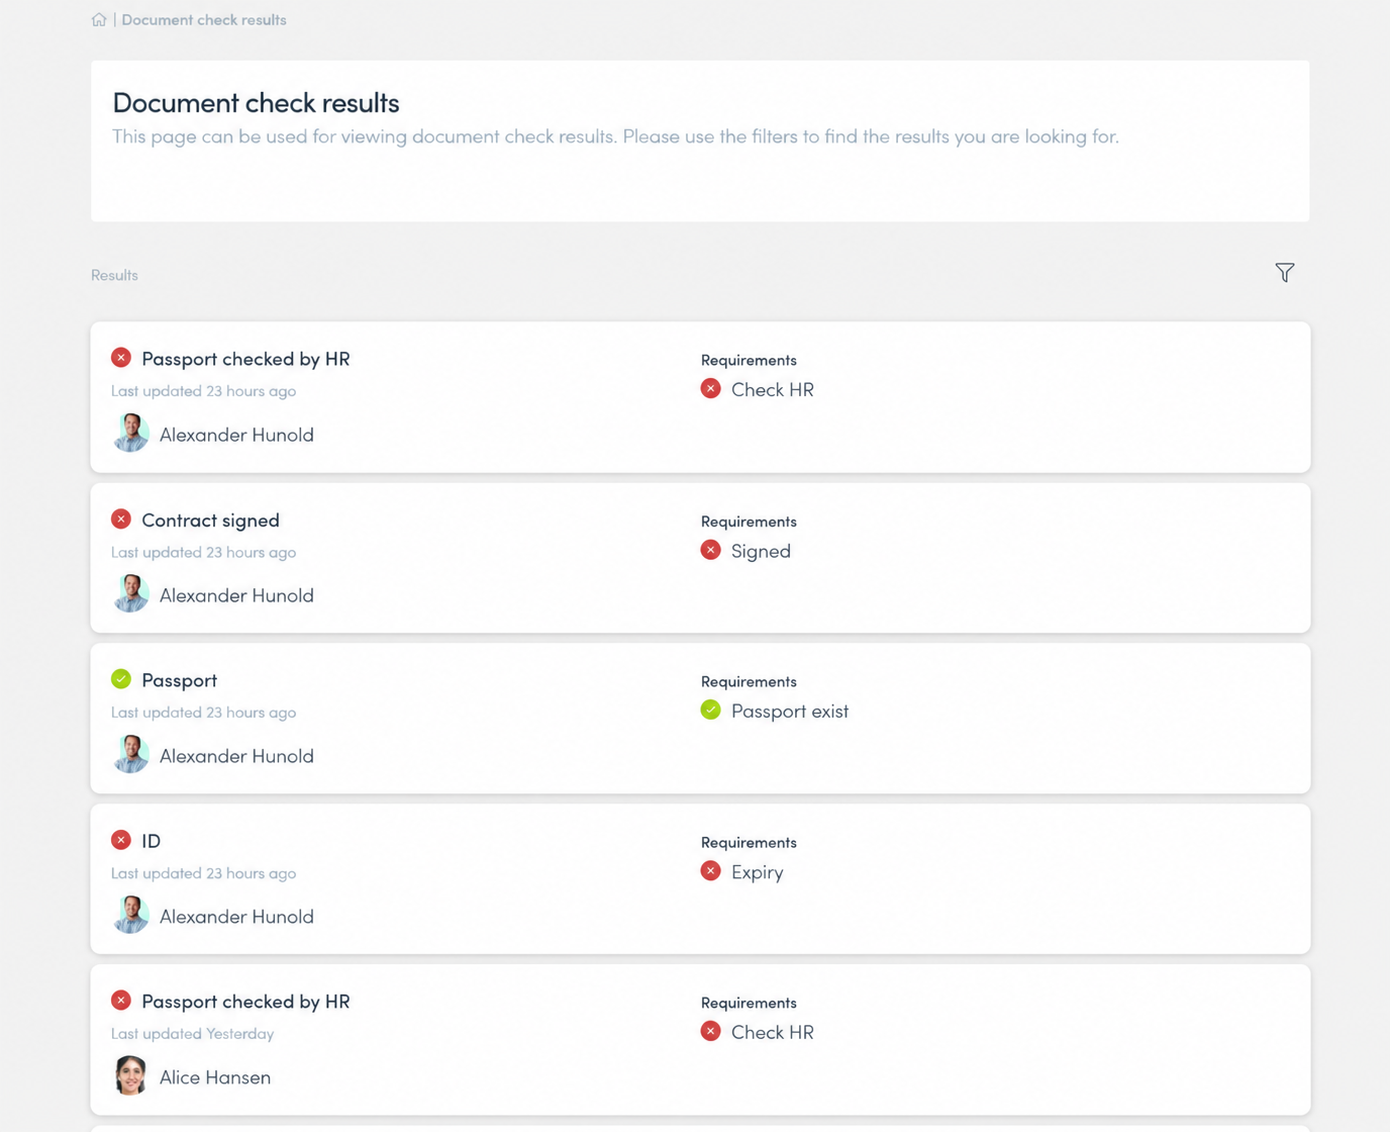Click the Document check results page heading
1390x1132 pixels.
[x=256, y=102]
